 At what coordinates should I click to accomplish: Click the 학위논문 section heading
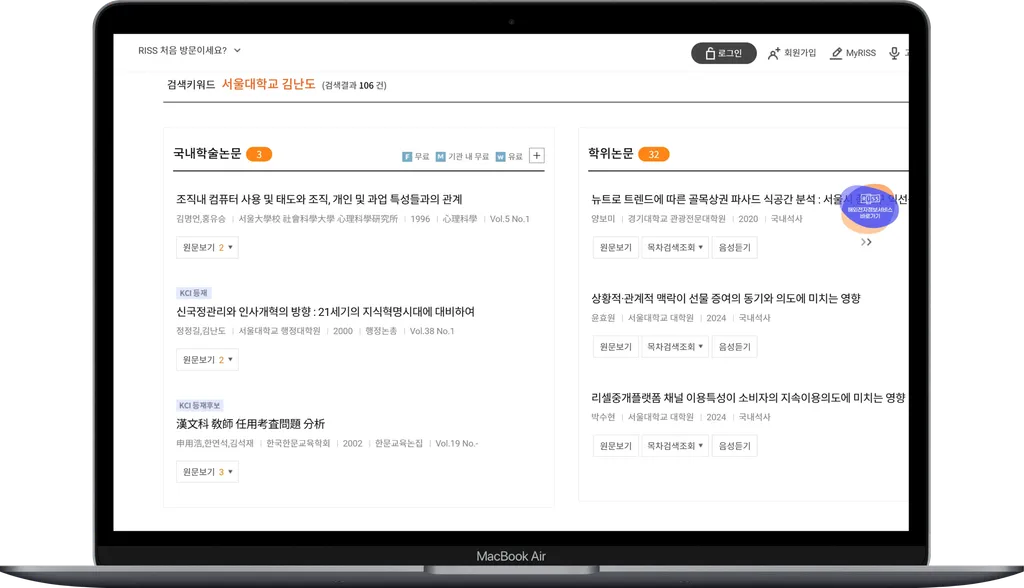(x=611, y=154)
